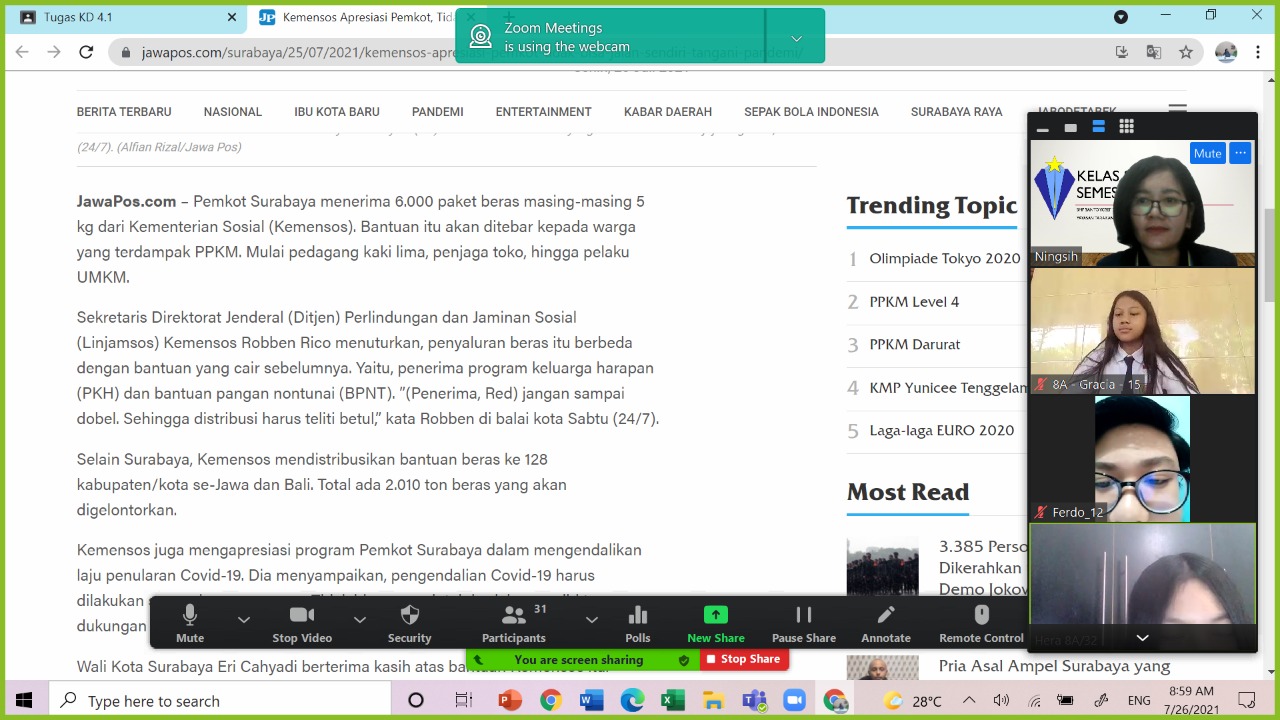This screenshot has height=720, width=1280.
Task: Open the Polls panel
Action: [x=637, y=624]
